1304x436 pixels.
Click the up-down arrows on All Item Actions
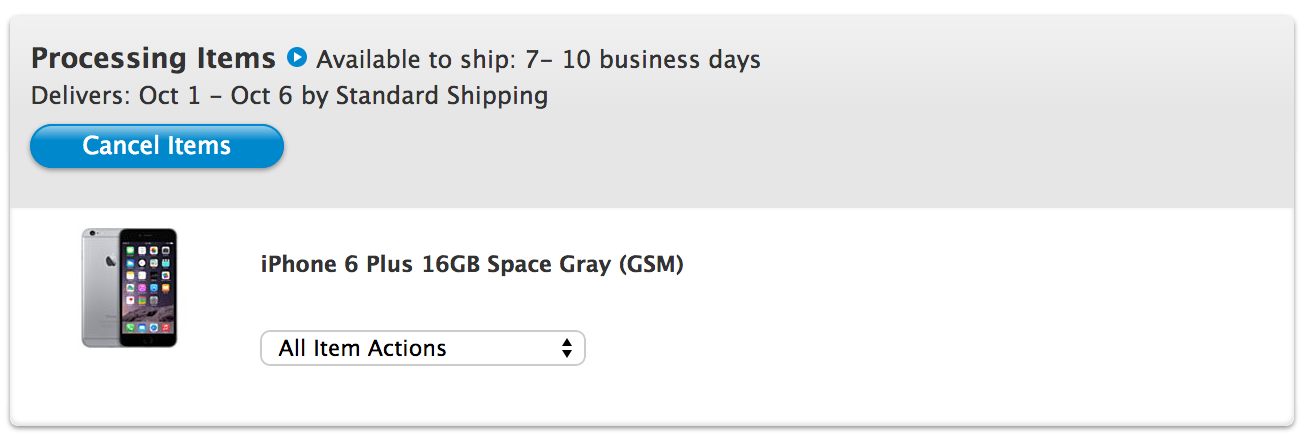click(x=567, y=348)
